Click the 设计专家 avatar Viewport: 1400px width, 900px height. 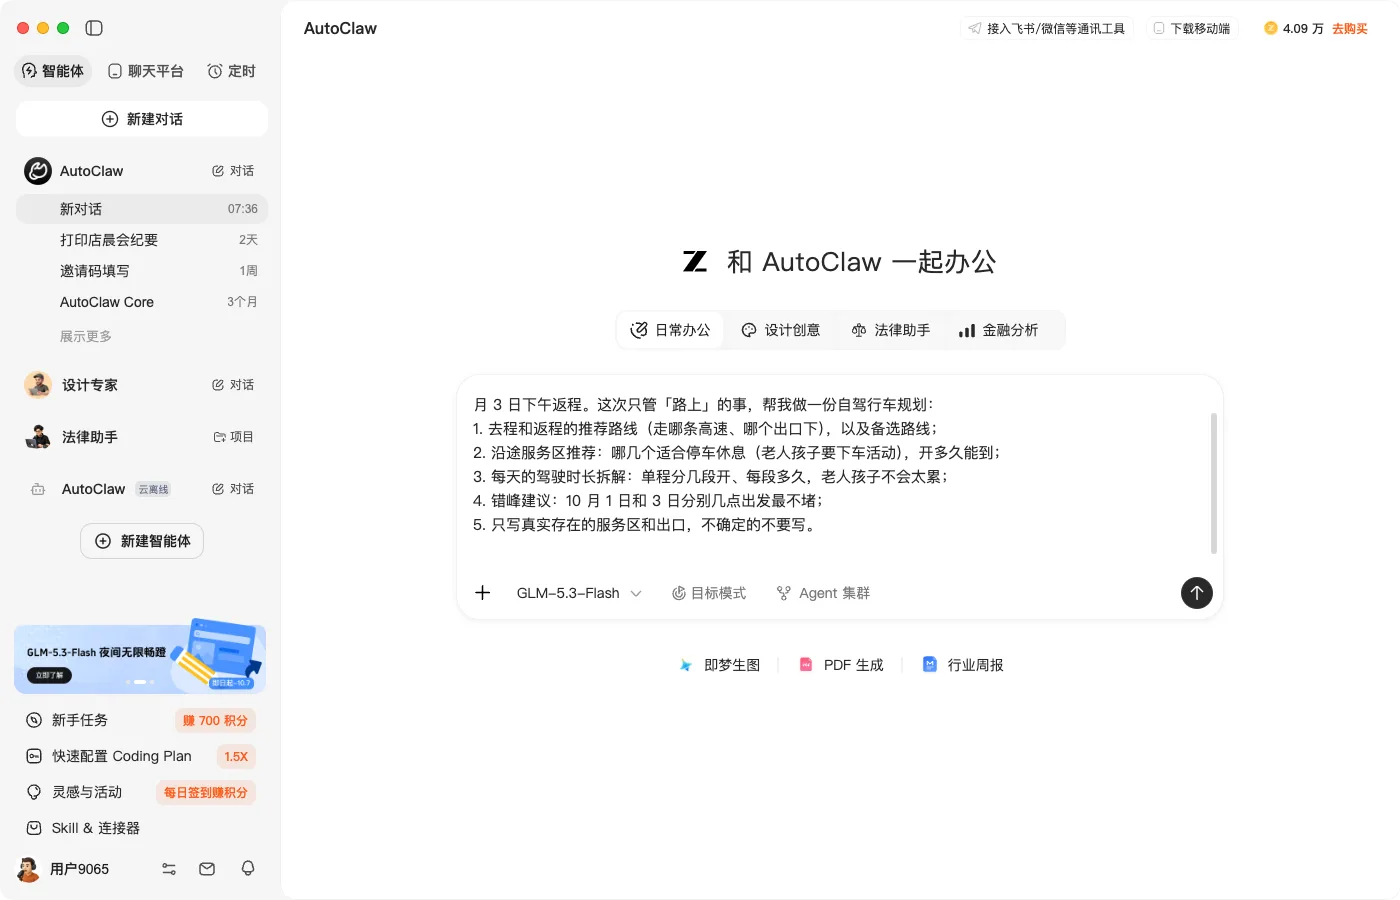click(38, 385)
